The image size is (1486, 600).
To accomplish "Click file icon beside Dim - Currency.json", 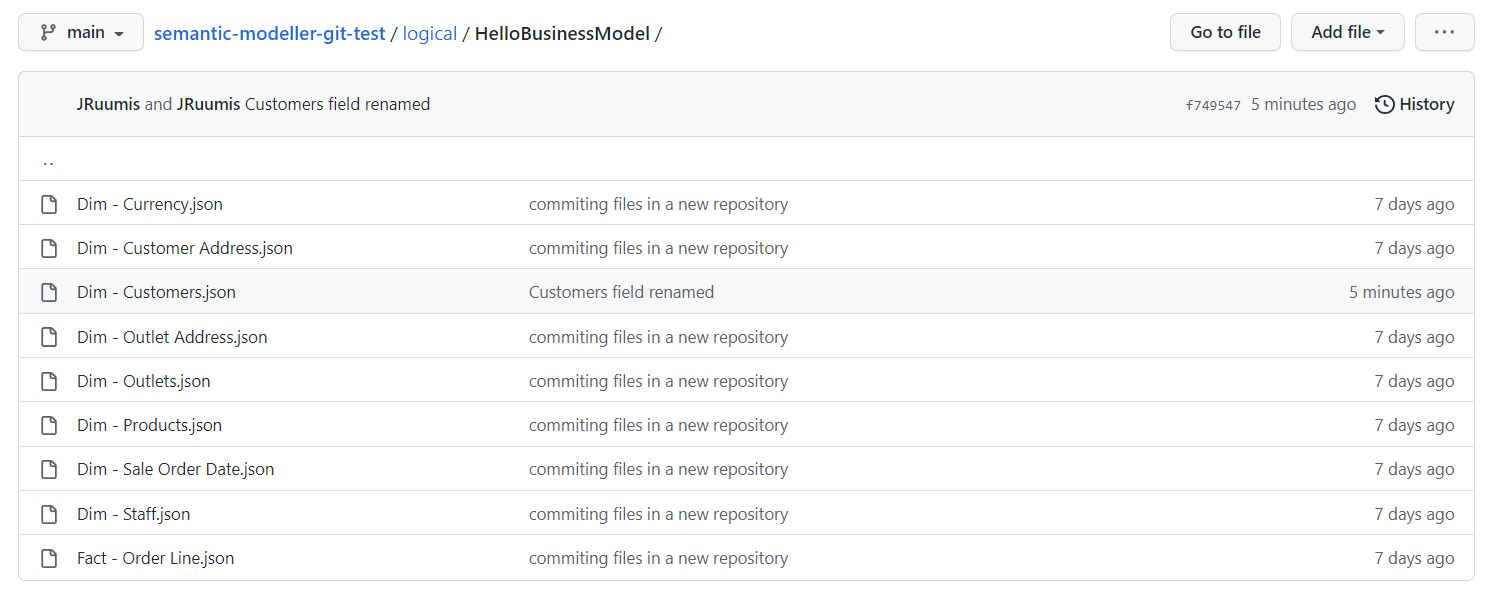I will tap(48, 204).
